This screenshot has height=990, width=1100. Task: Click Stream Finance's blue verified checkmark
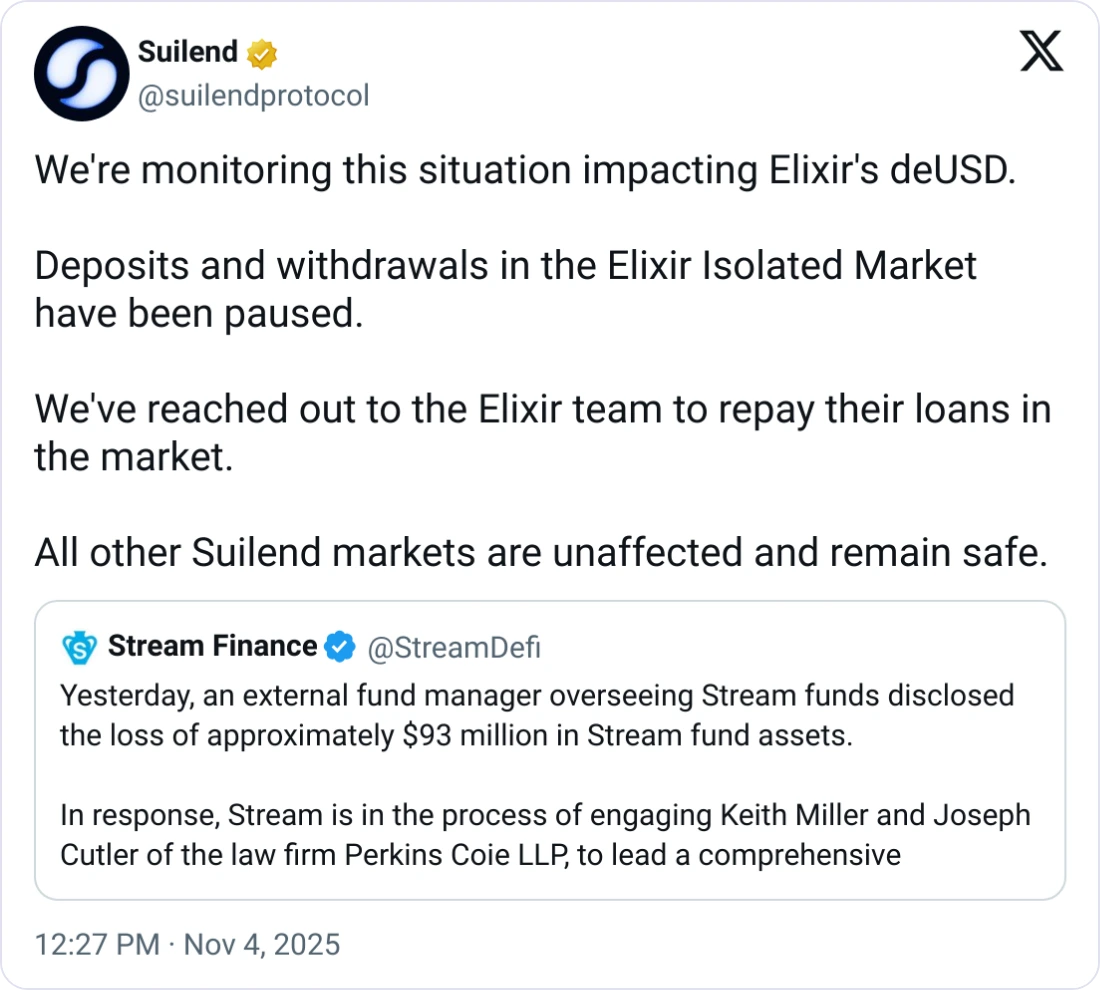pos(341,648)
